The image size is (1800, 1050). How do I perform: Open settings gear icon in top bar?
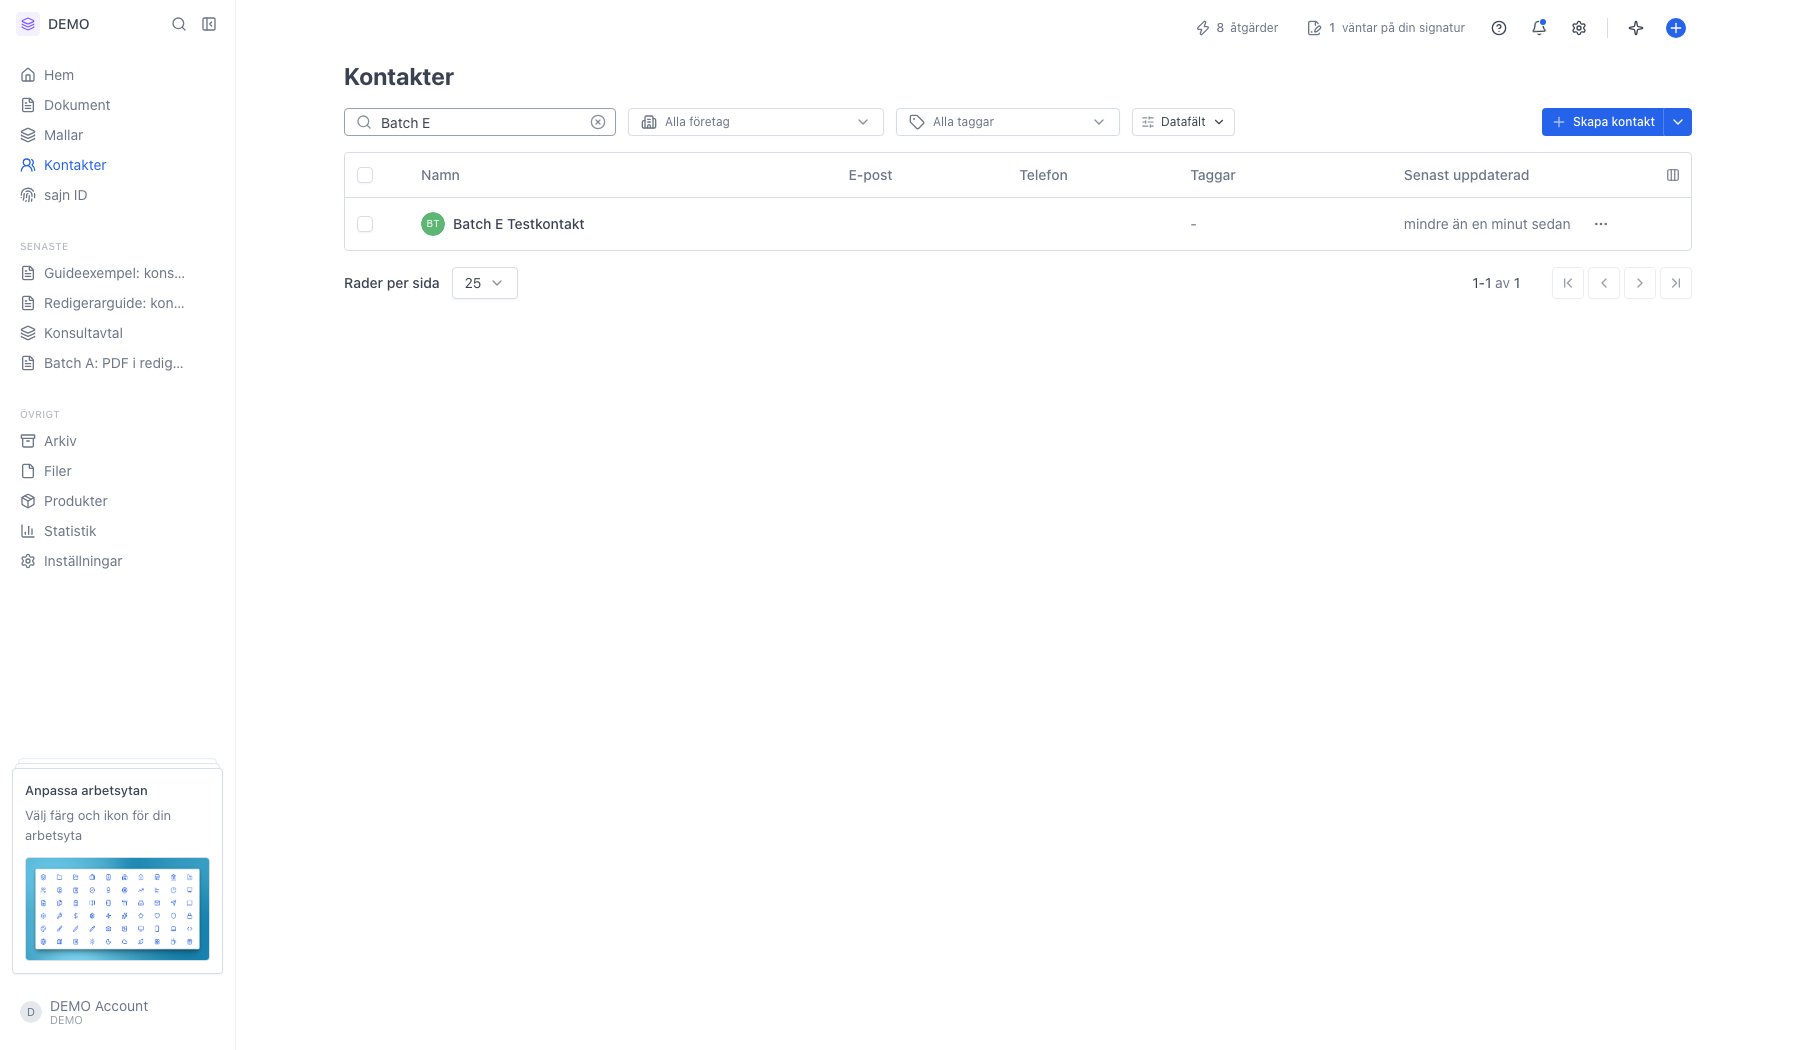tap(1579, 28)
